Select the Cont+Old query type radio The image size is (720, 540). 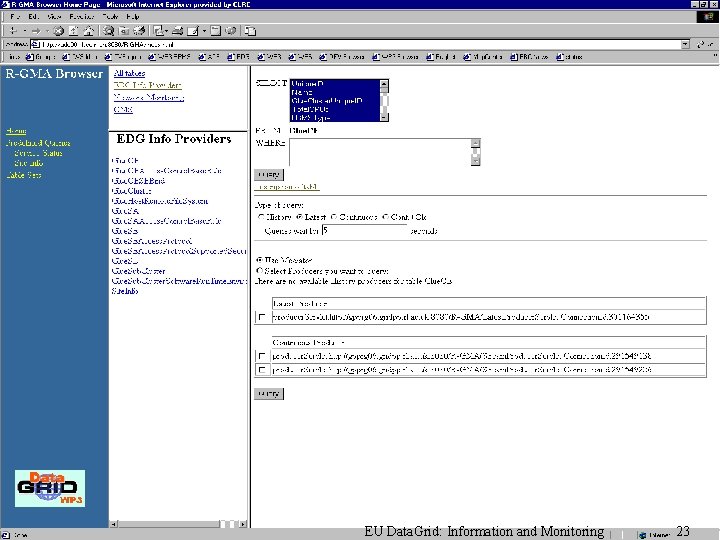pyautogui.click(x=385, y=217)
